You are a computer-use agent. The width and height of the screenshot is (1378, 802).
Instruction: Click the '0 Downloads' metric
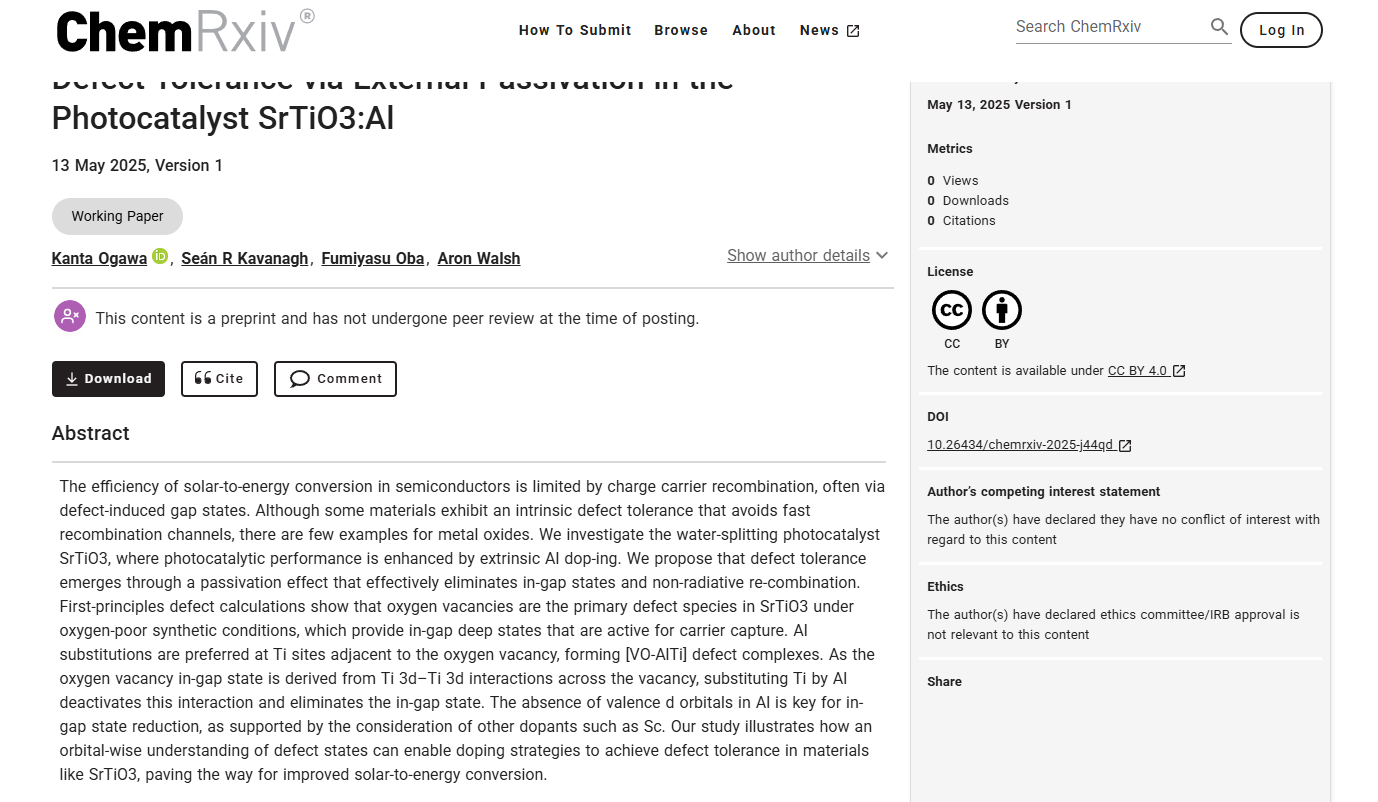coord(968,201)
